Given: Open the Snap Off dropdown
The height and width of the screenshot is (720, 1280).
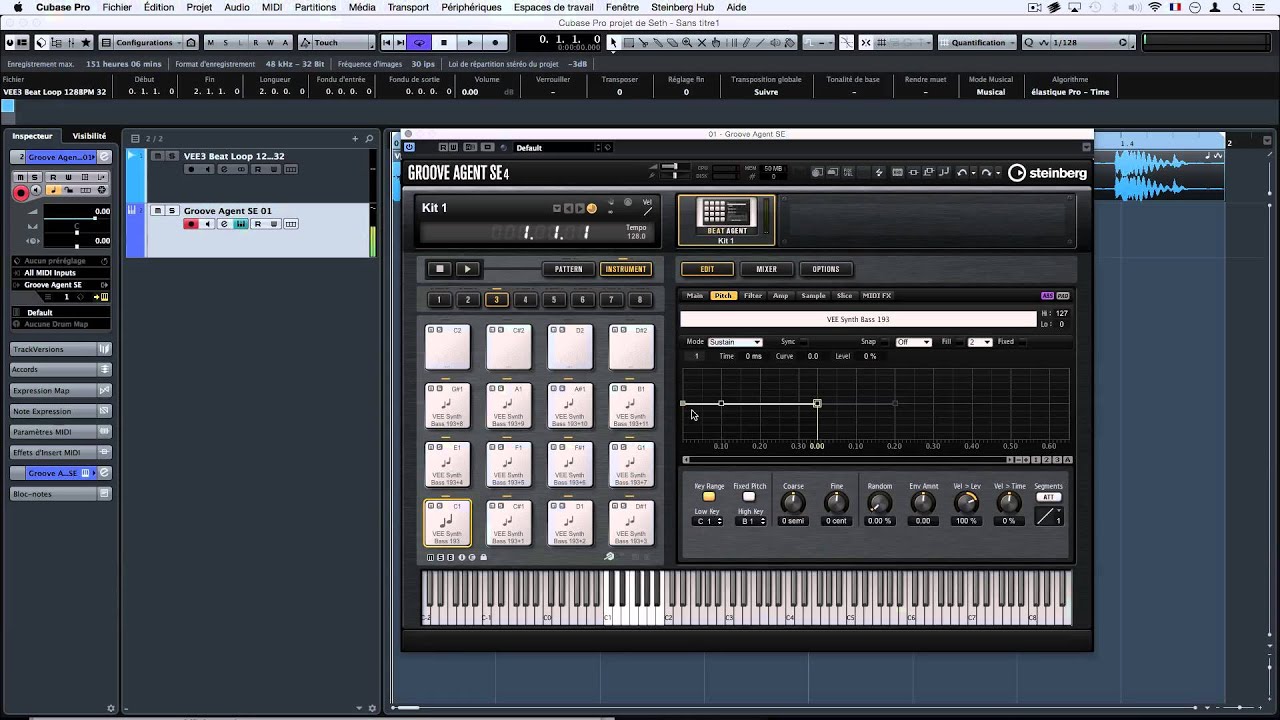Looking at the screenshot, I should [914, 342].
